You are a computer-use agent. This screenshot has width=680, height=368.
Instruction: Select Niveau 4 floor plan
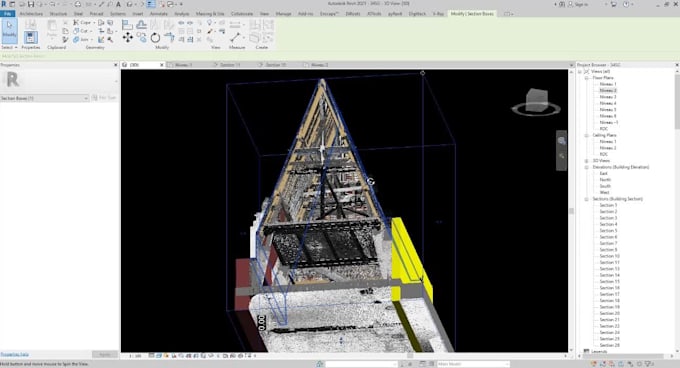coord(608,103)
